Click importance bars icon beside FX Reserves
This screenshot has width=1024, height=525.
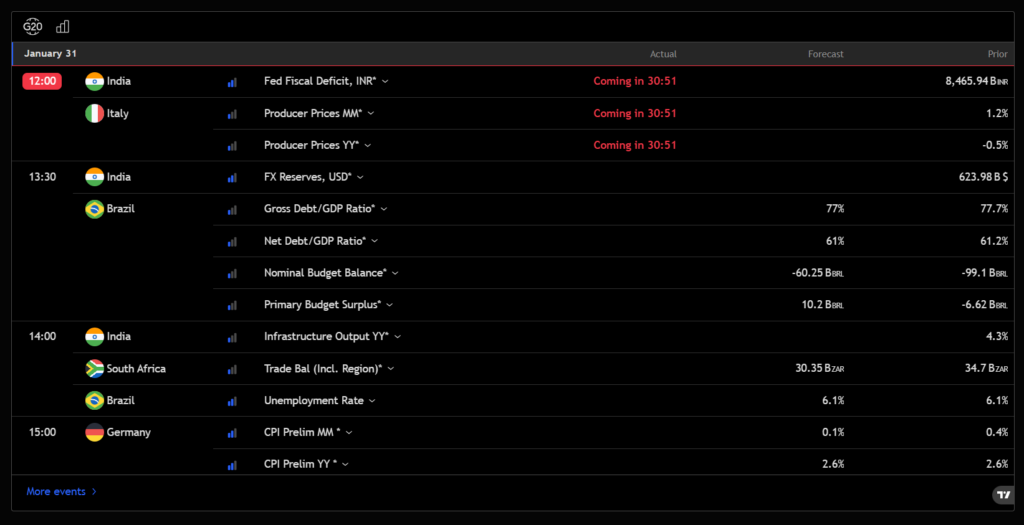pyautogui.click(x=232, y=178)
